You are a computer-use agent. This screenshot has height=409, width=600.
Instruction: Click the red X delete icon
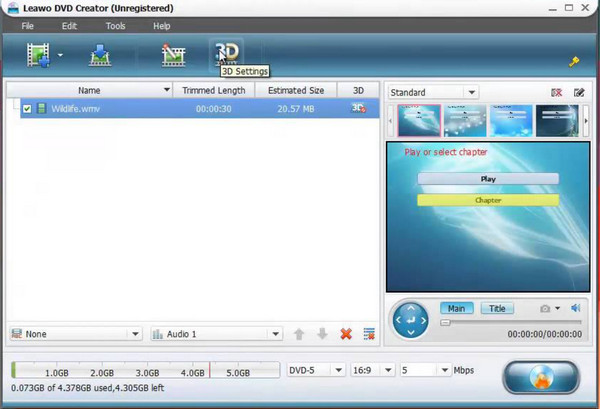tap(346, 334)
